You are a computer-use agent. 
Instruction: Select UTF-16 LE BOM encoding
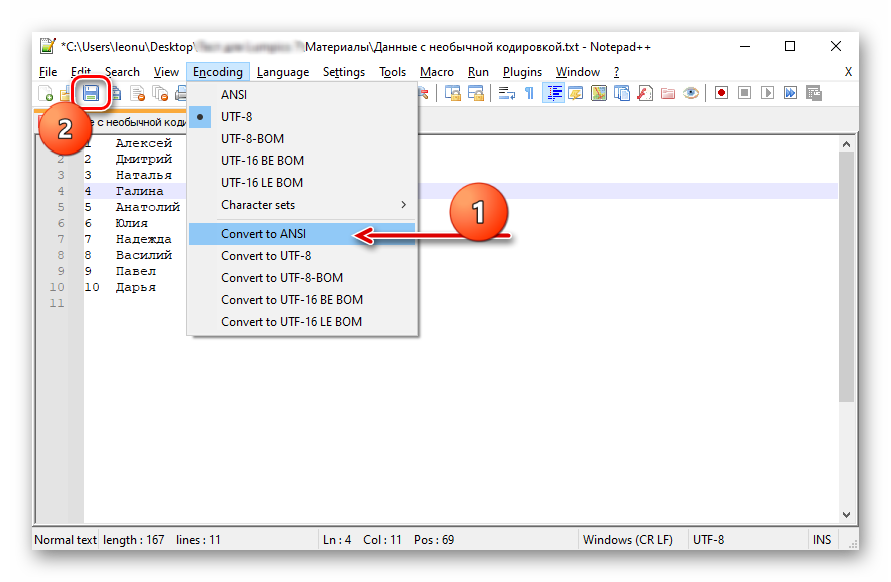pyautogui.click(x=303, y=183)
